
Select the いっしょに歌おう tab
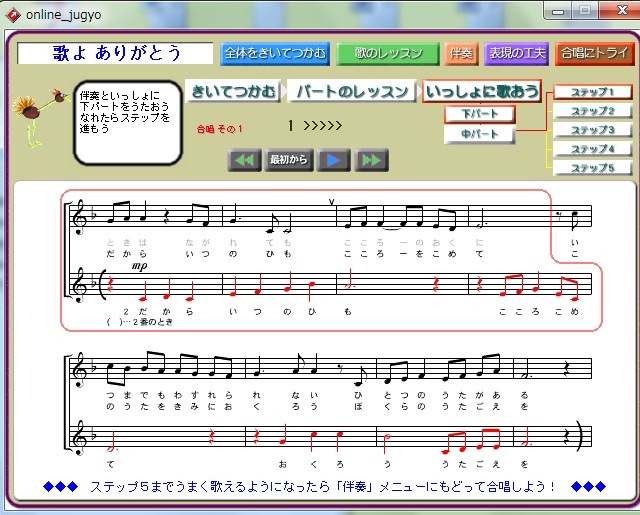coord(482,91)
